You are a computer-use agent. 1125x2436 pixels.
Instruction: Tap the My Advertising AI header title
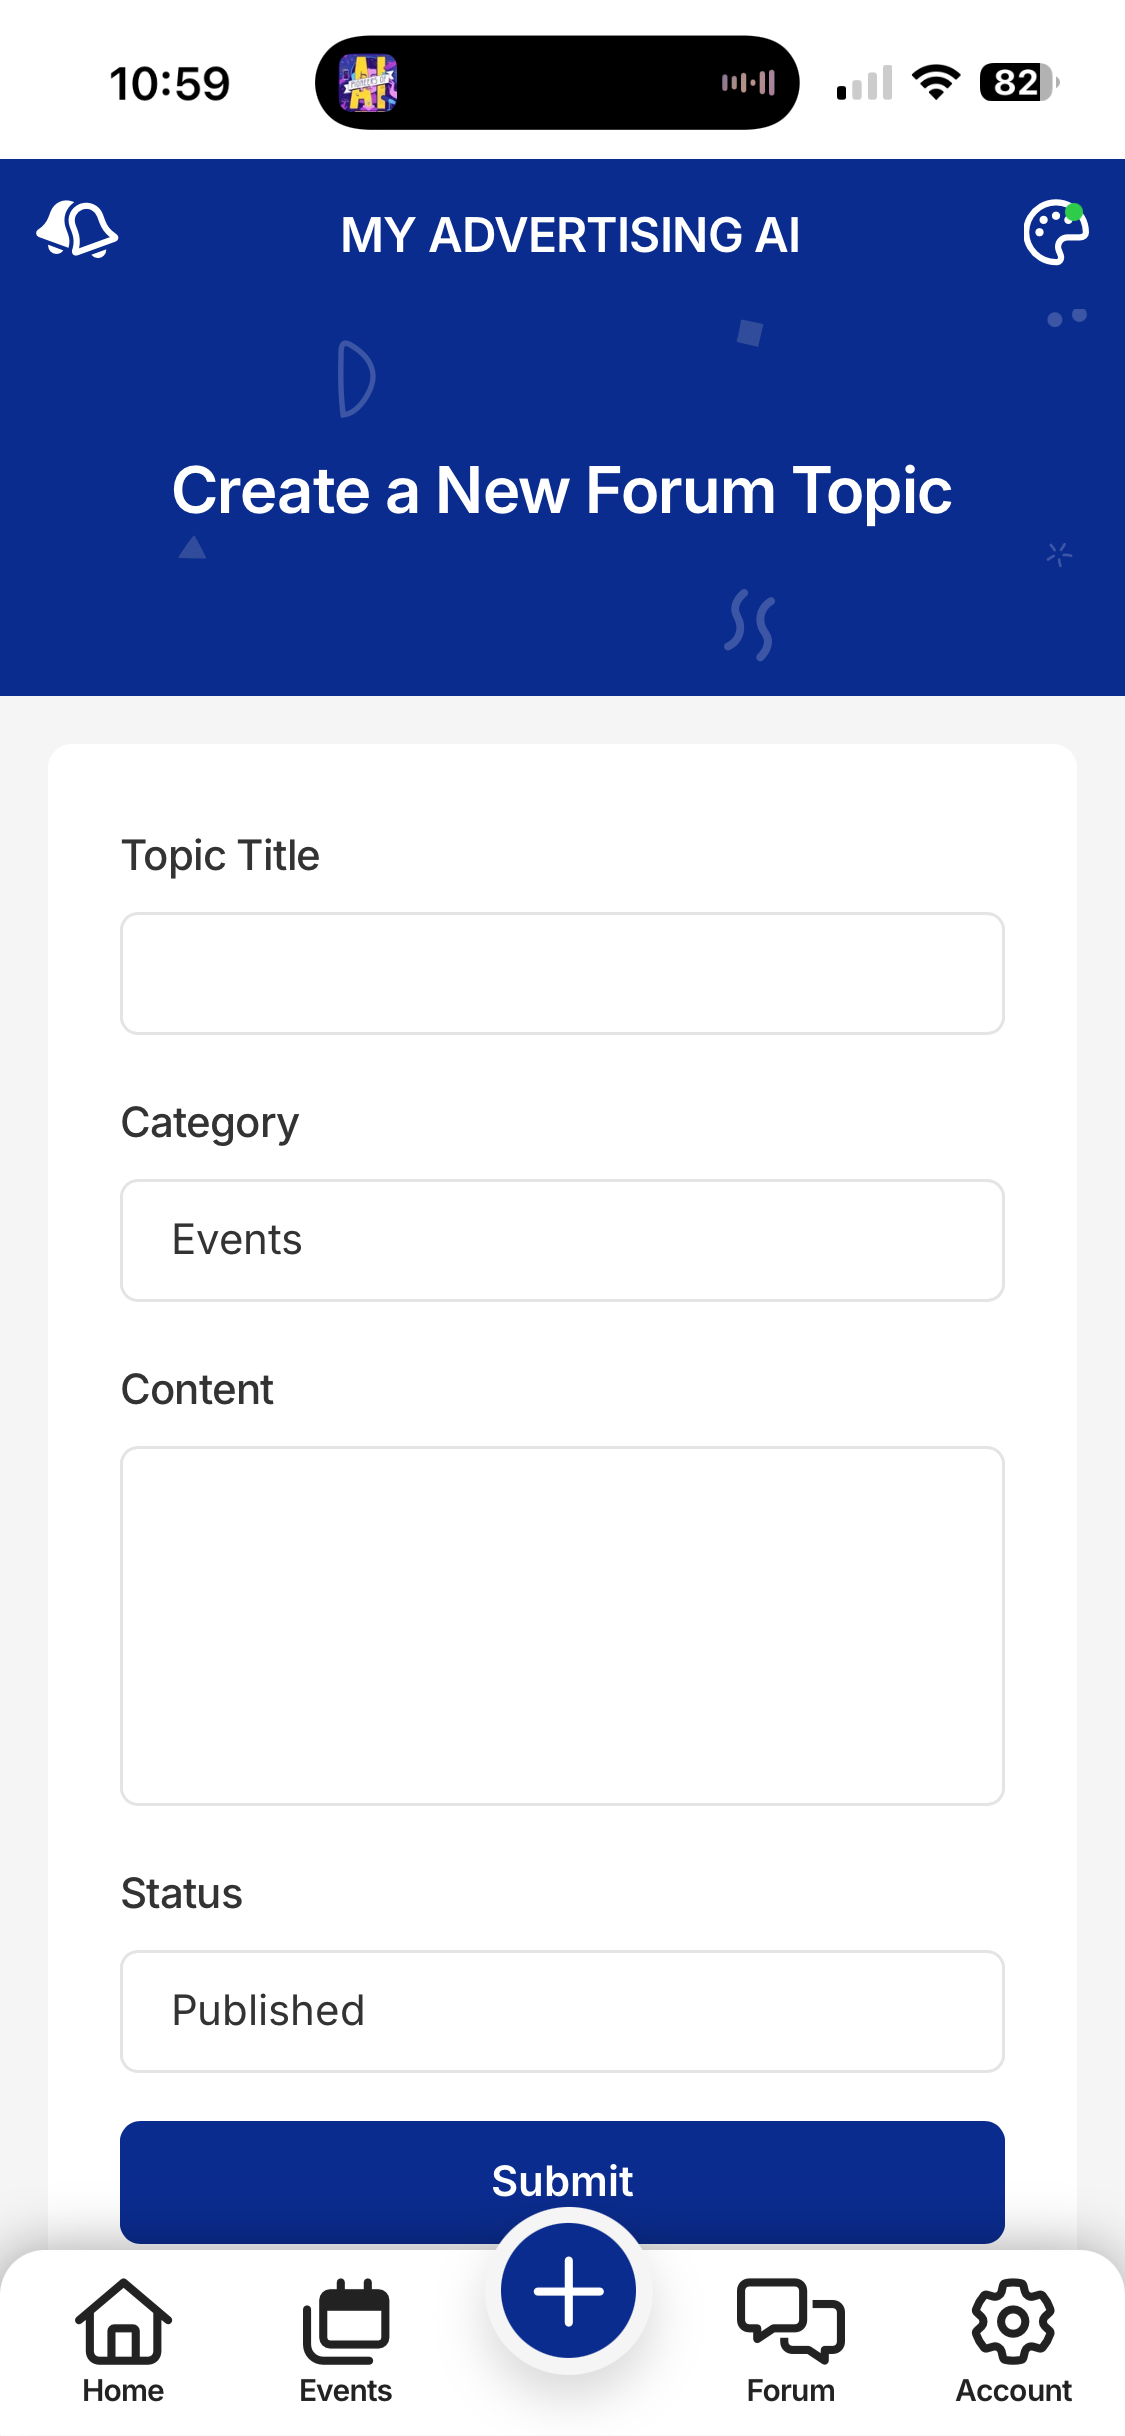[x=570, y=236]
